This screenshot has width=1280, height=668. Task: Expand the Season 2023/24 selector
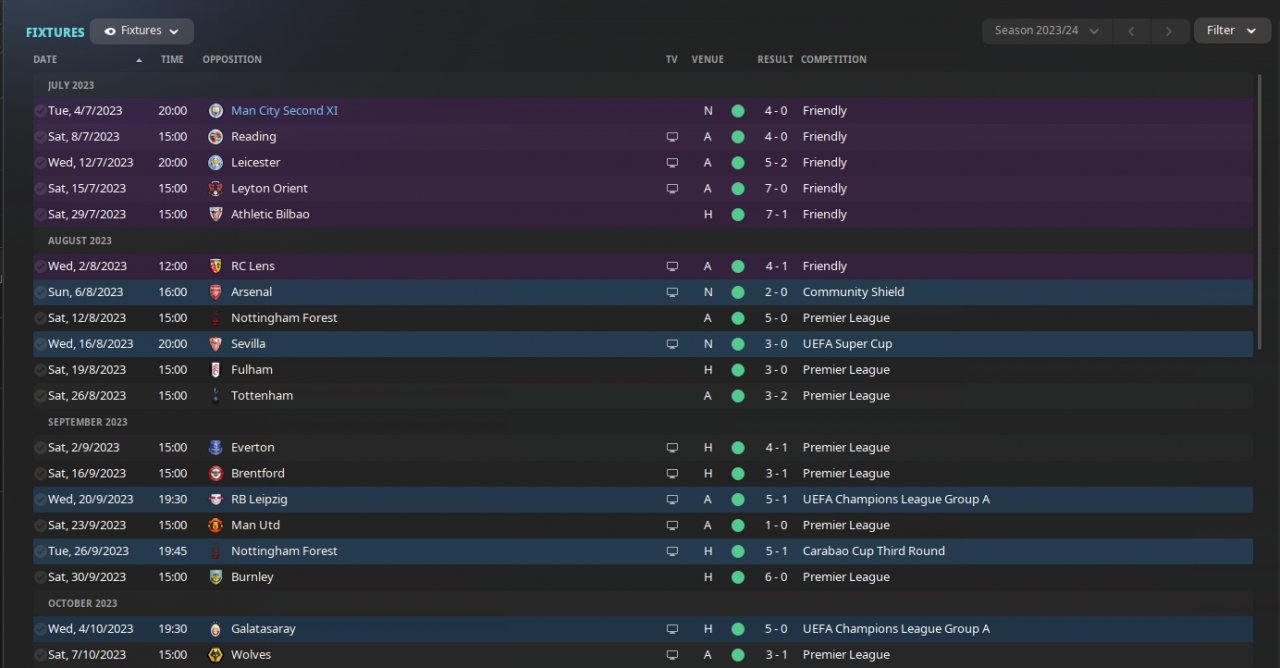[1047, 31]
